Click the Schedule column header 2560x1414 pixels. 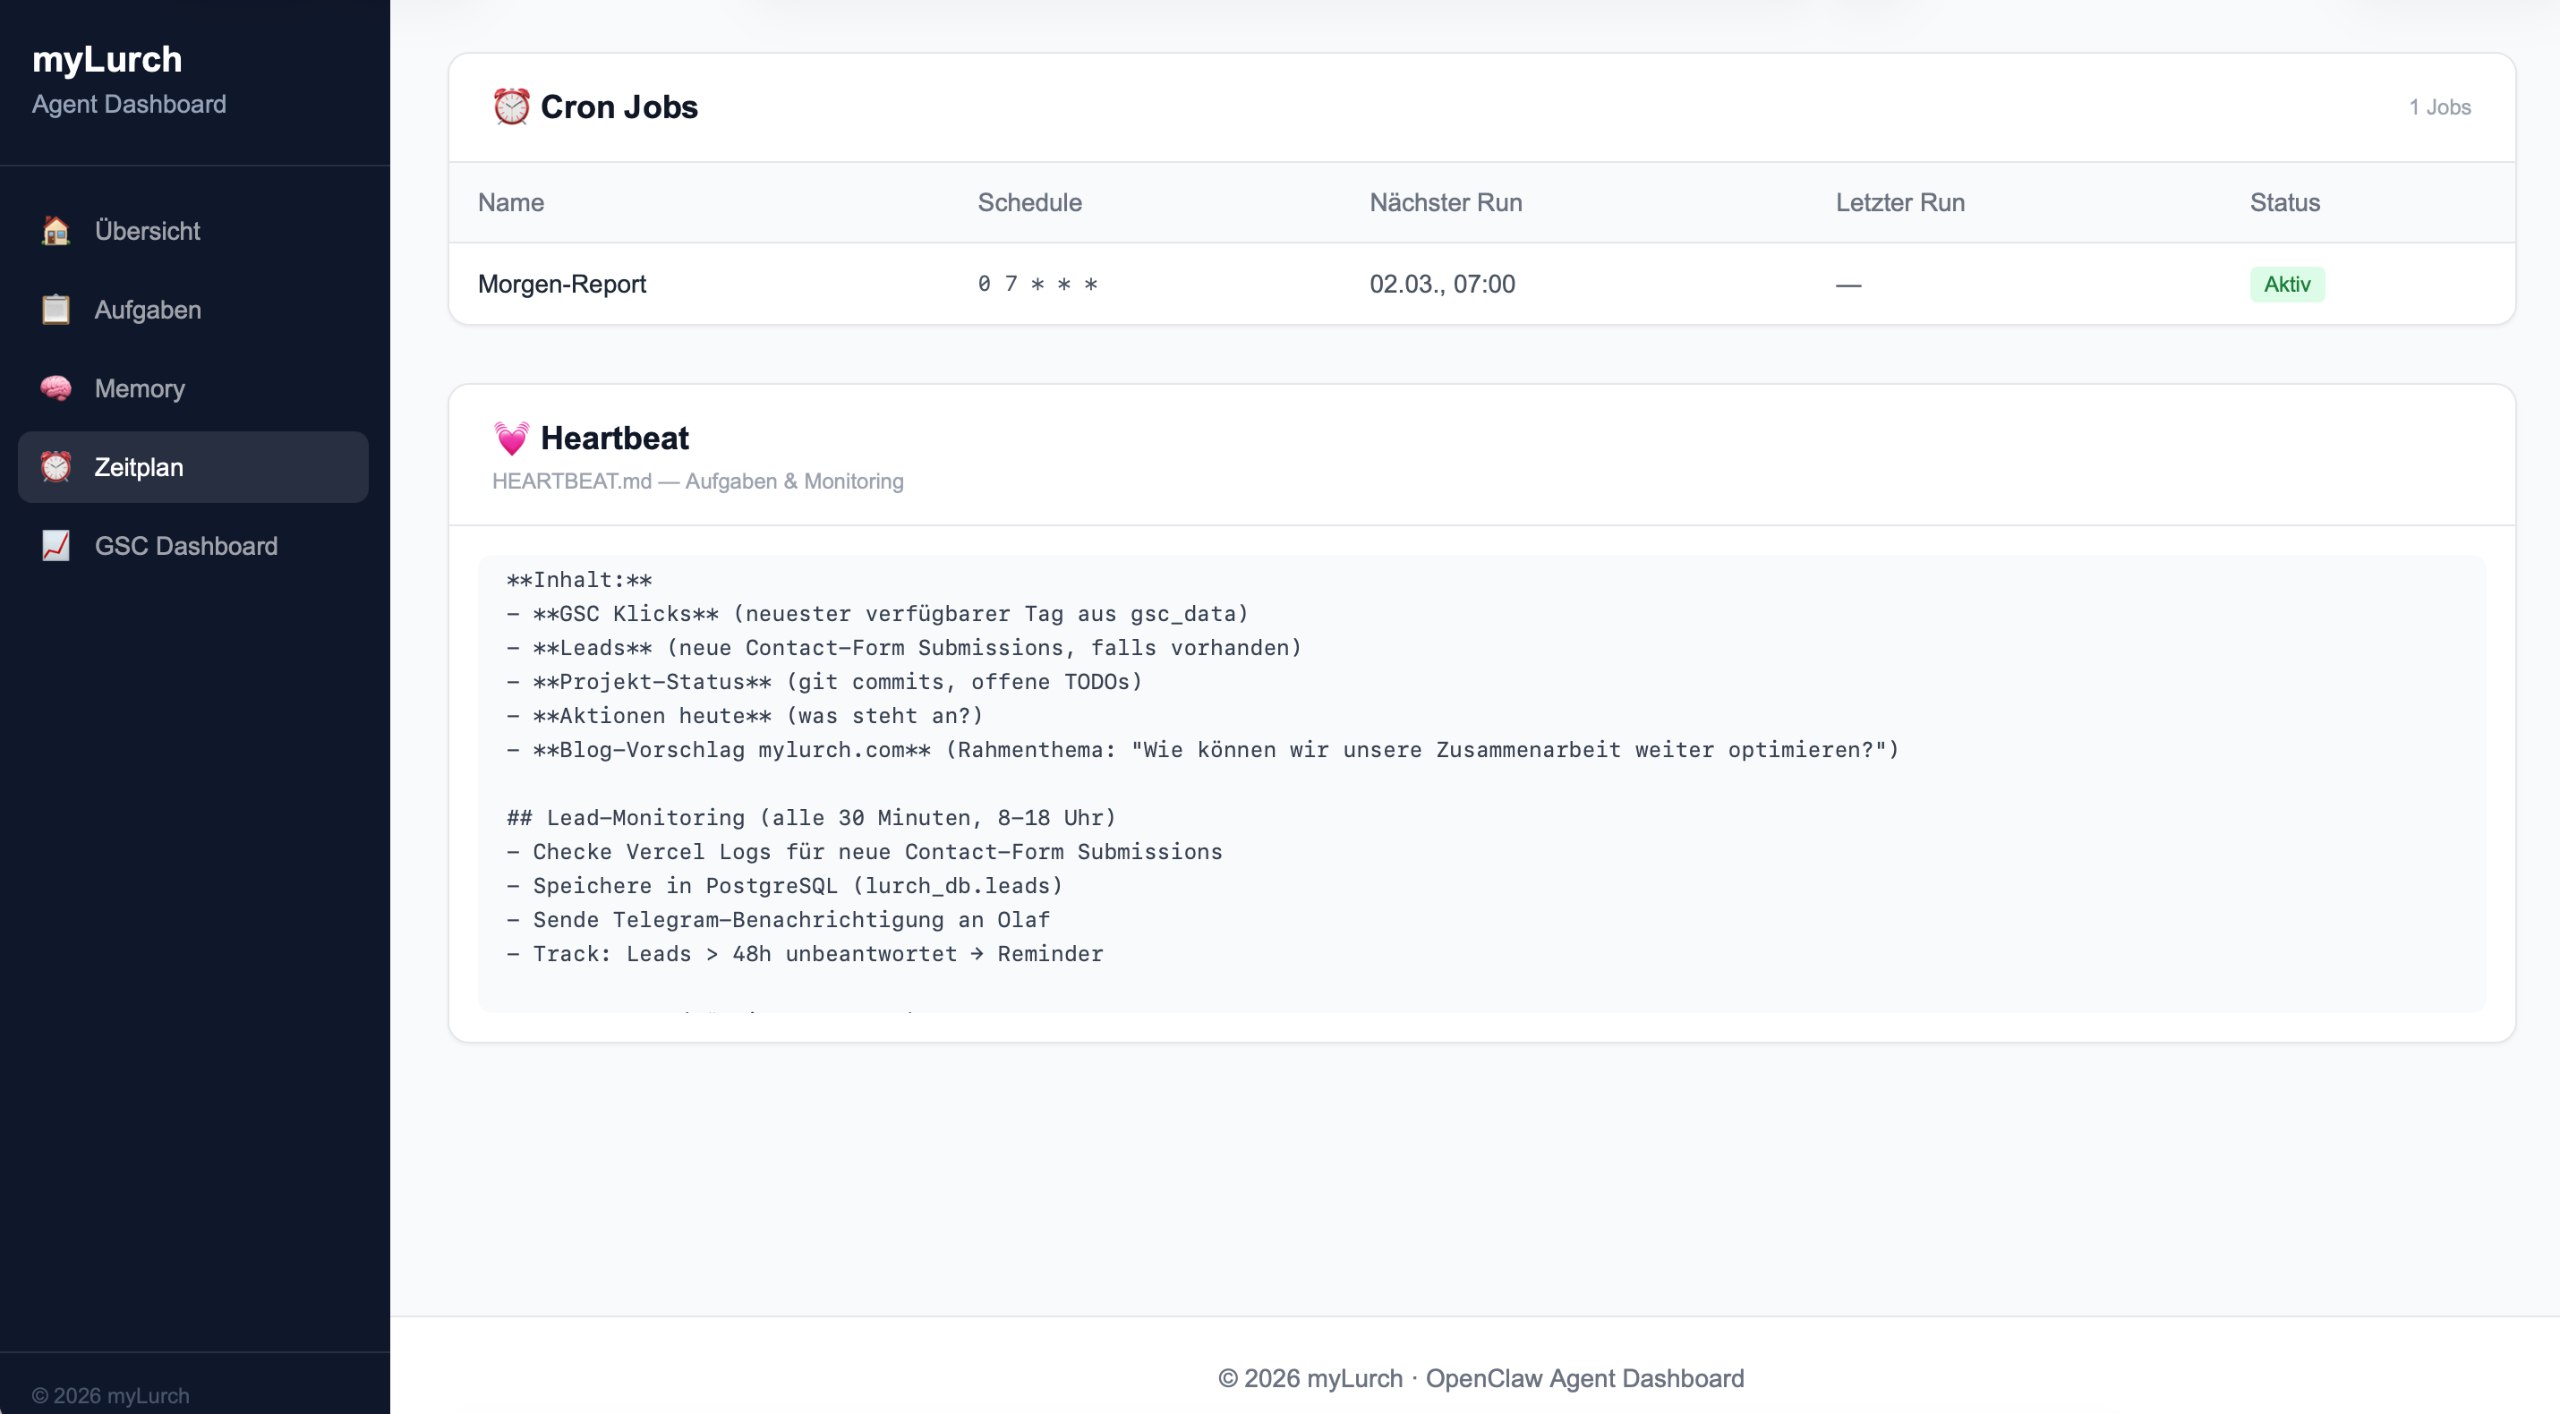point(1030,202)
